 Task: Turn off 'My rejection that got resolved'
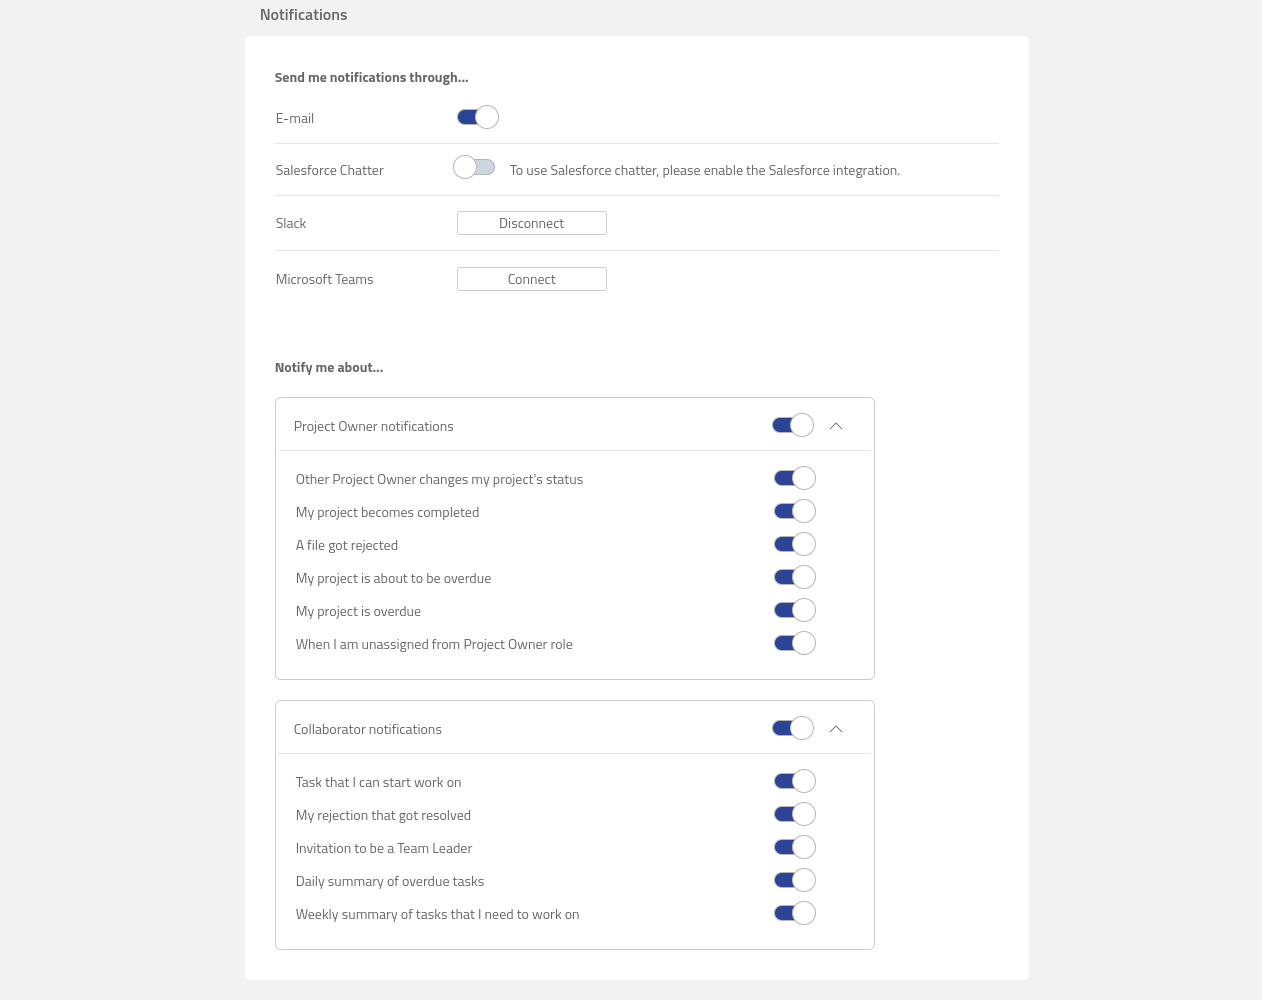tap(794, 814)
